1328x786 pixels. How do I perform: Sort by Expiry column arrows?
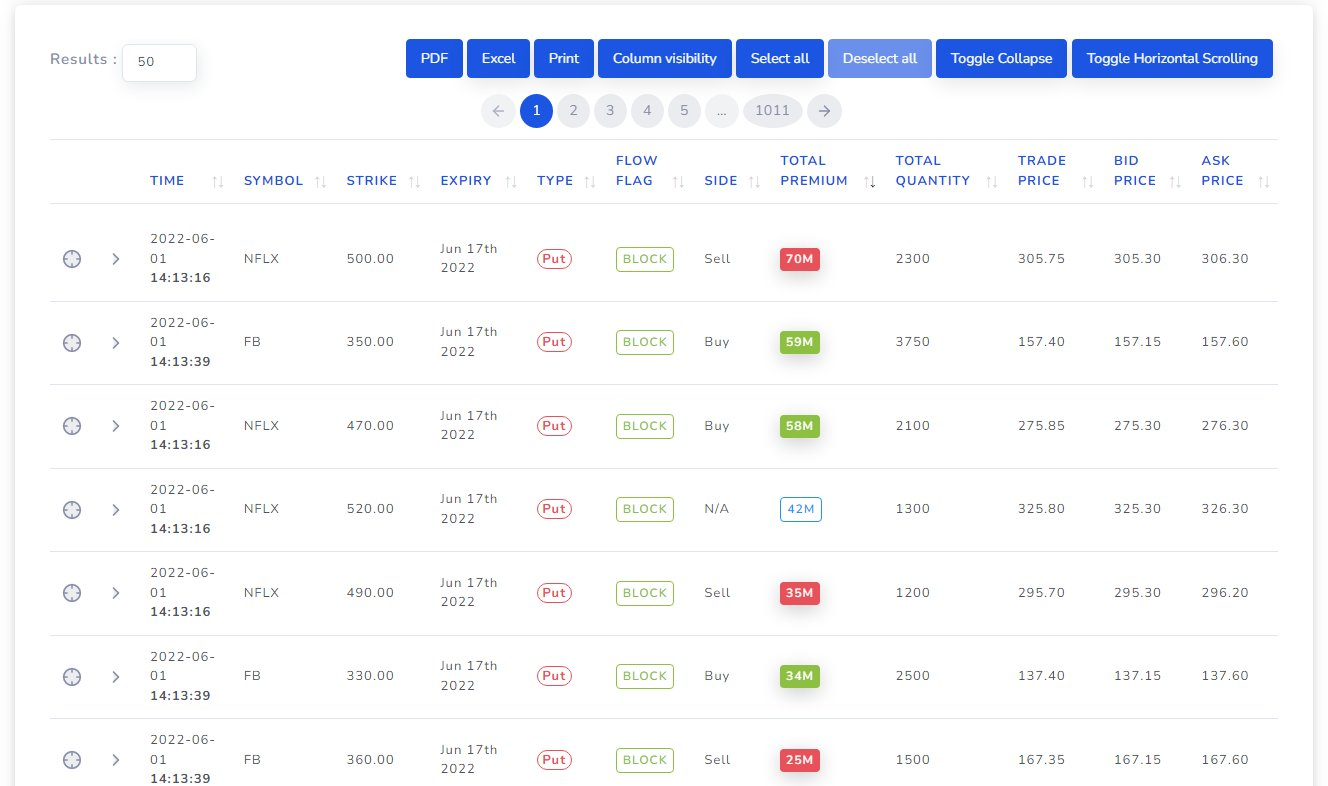(x=510, y=182)
